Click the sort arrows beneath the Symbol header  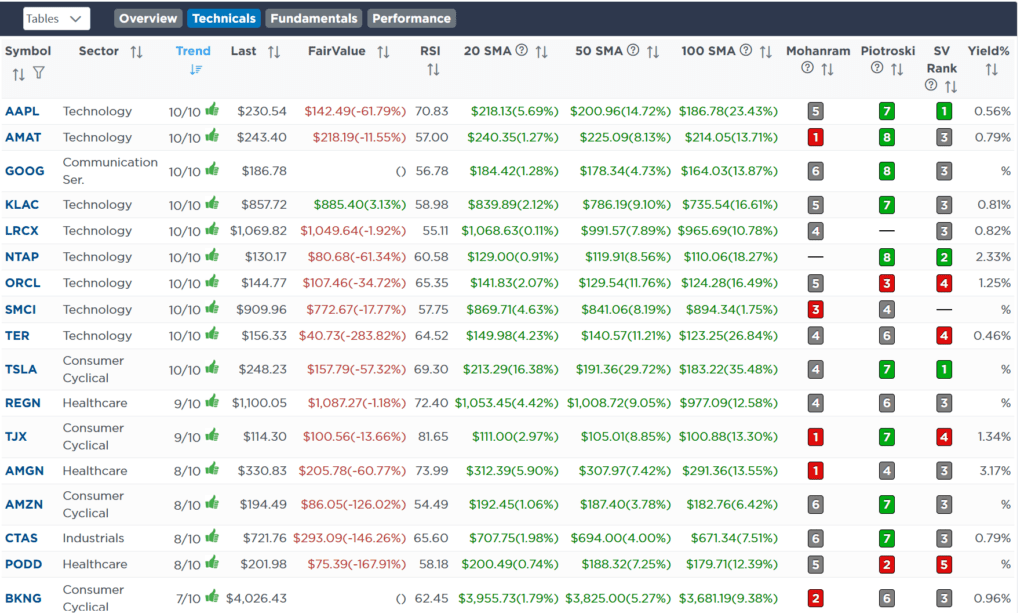click(x=18, y=73)
